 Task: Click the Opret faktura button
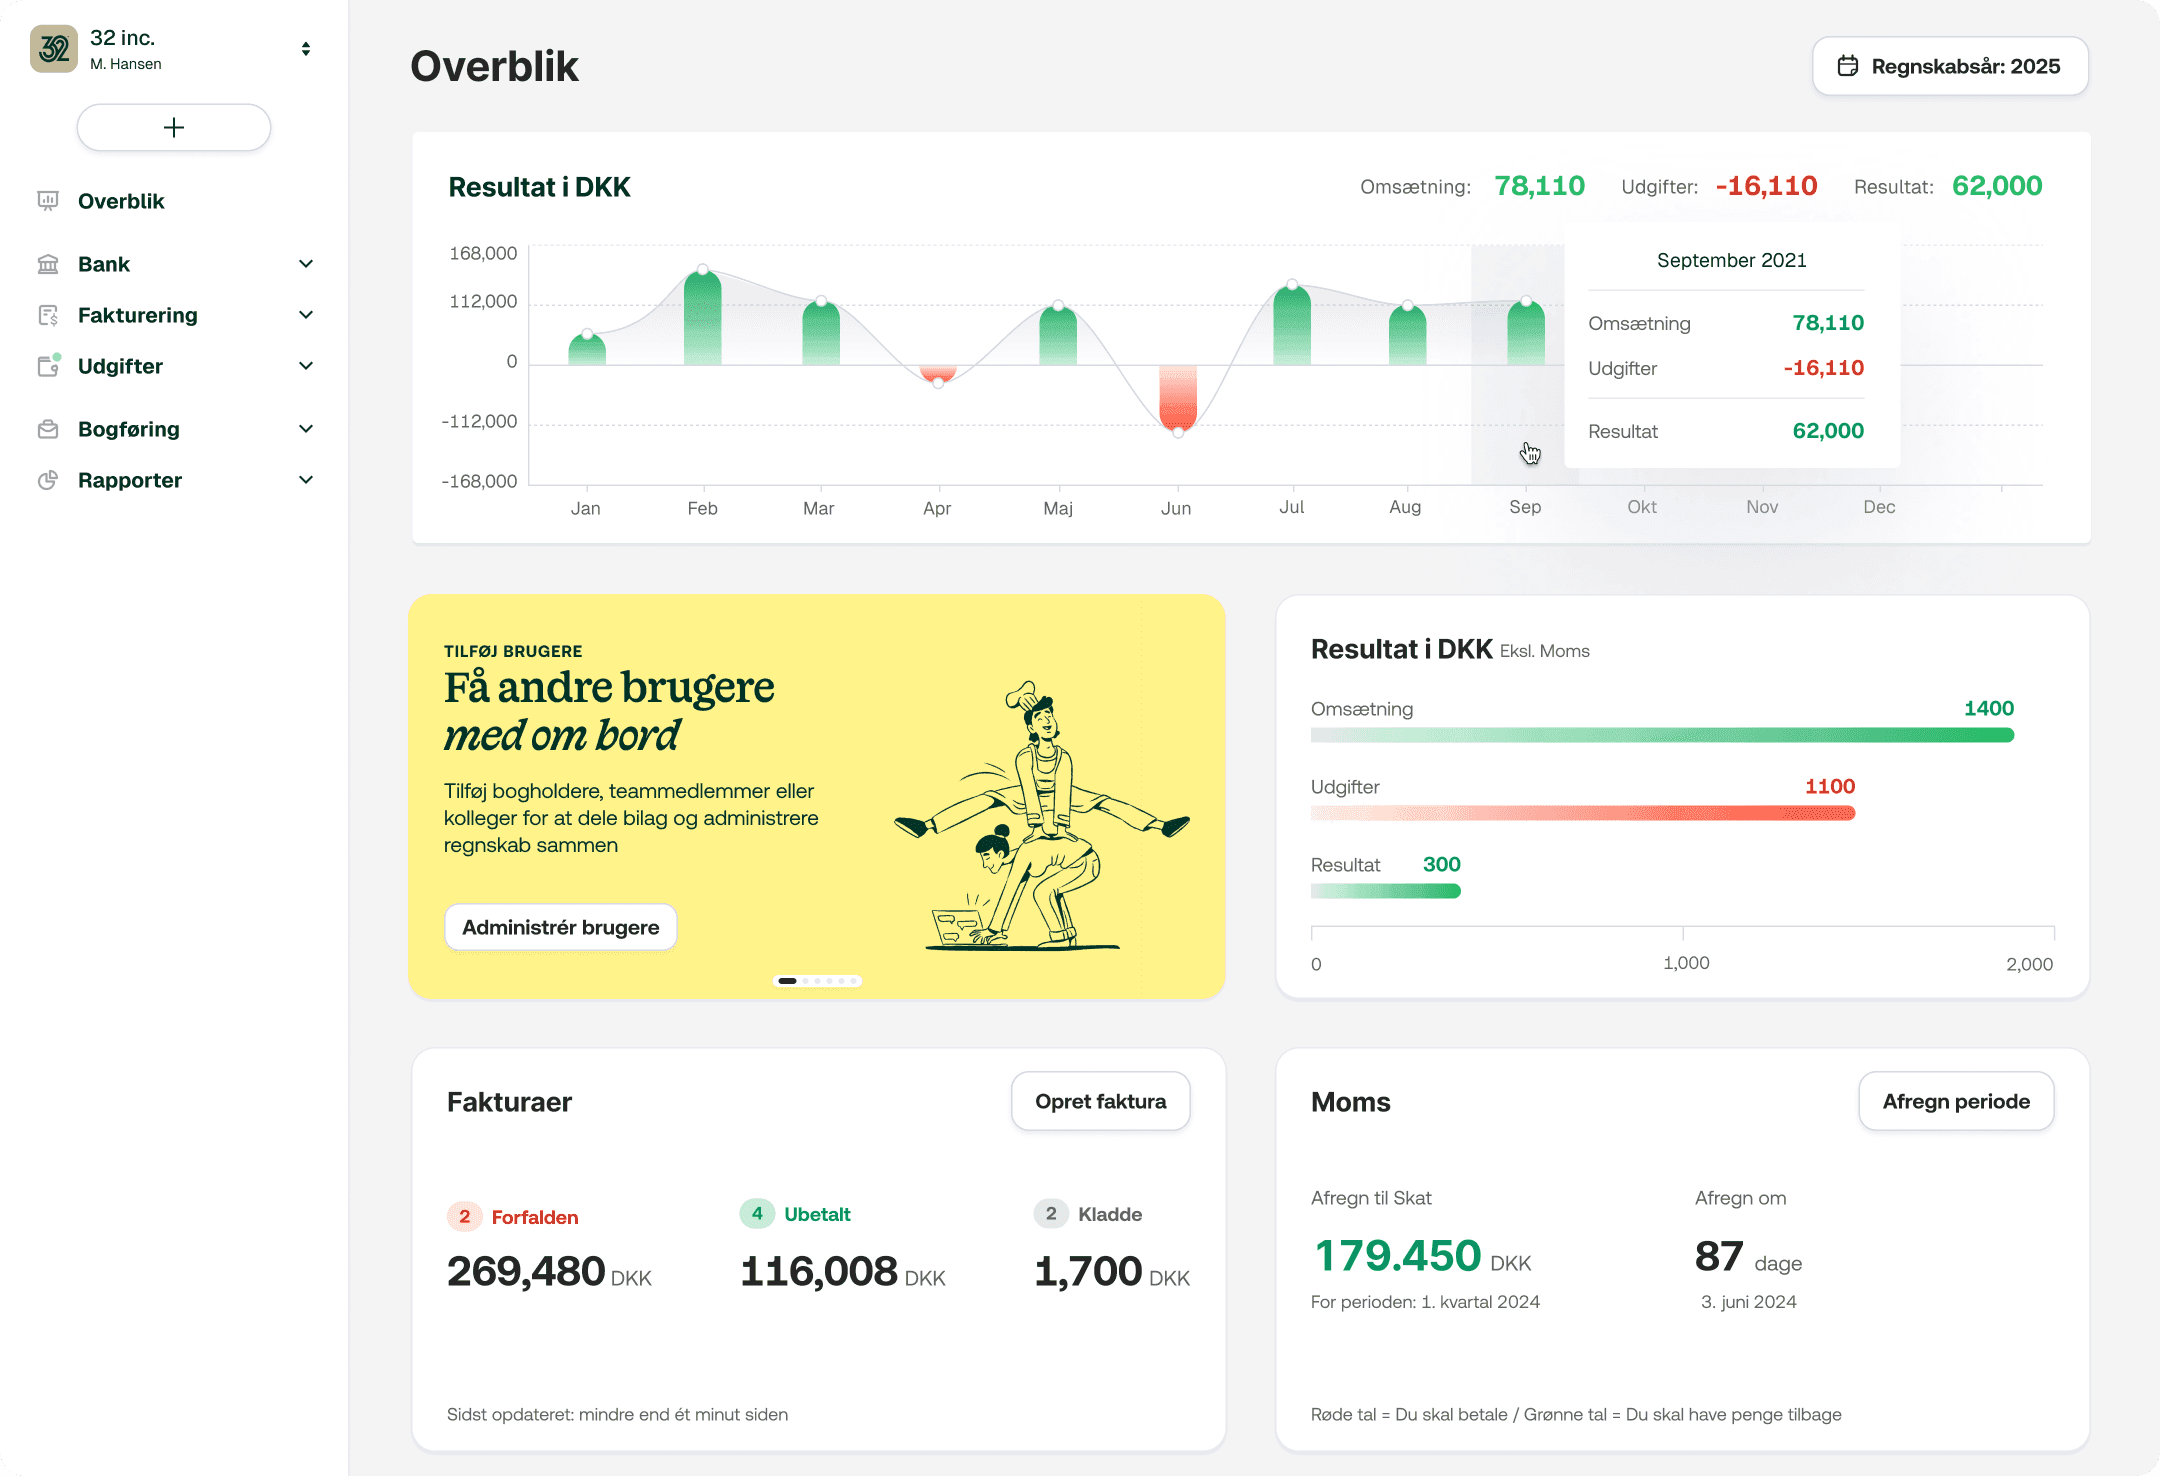coord(1100,1101)
